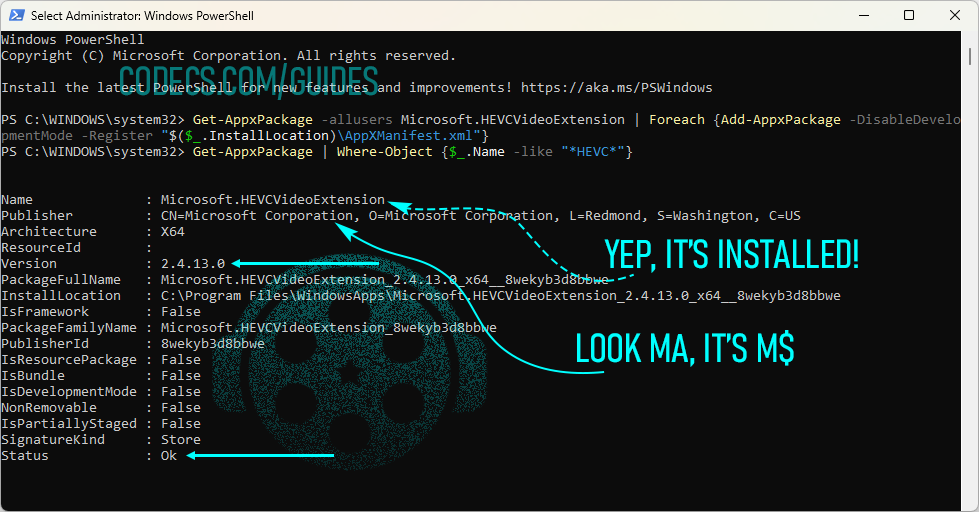Image resolution: width=979 pixels, height=512 pixels.
Task: Click the IsResourcePackage False value
Action: (x=181, y=360)
